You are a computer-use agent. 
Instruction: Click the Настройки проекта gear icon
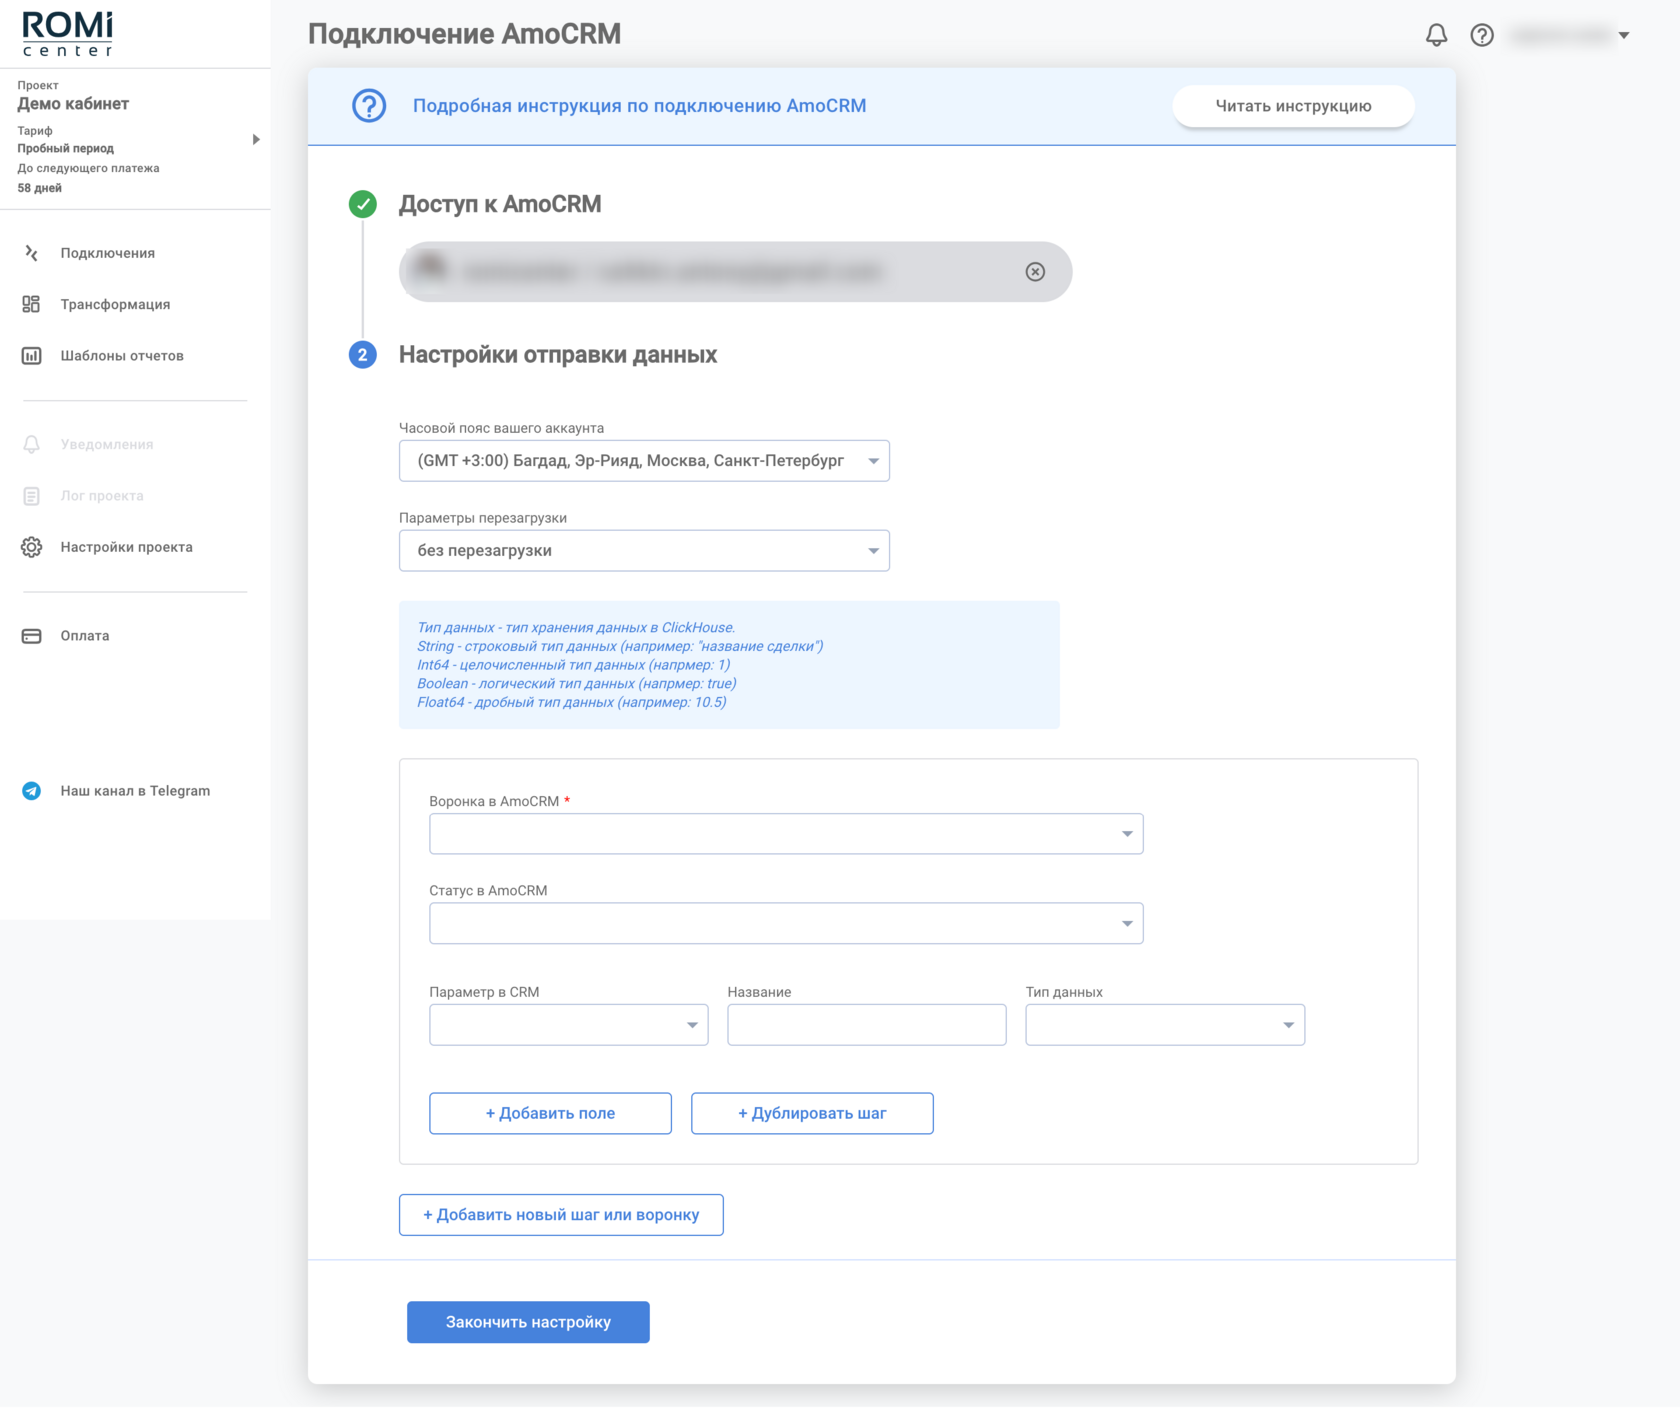coord(32,547)
